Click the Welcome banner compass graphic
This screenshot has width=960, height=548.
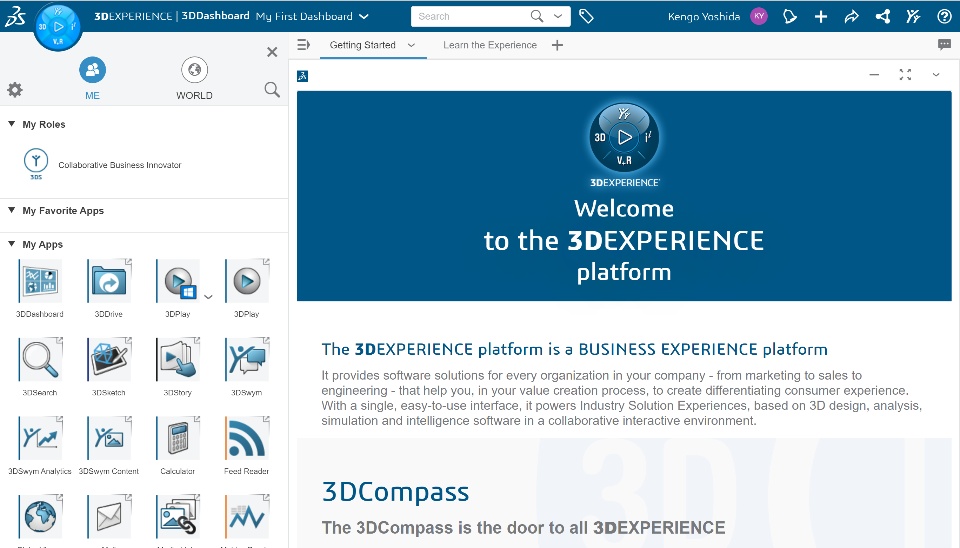coord(624,138)
